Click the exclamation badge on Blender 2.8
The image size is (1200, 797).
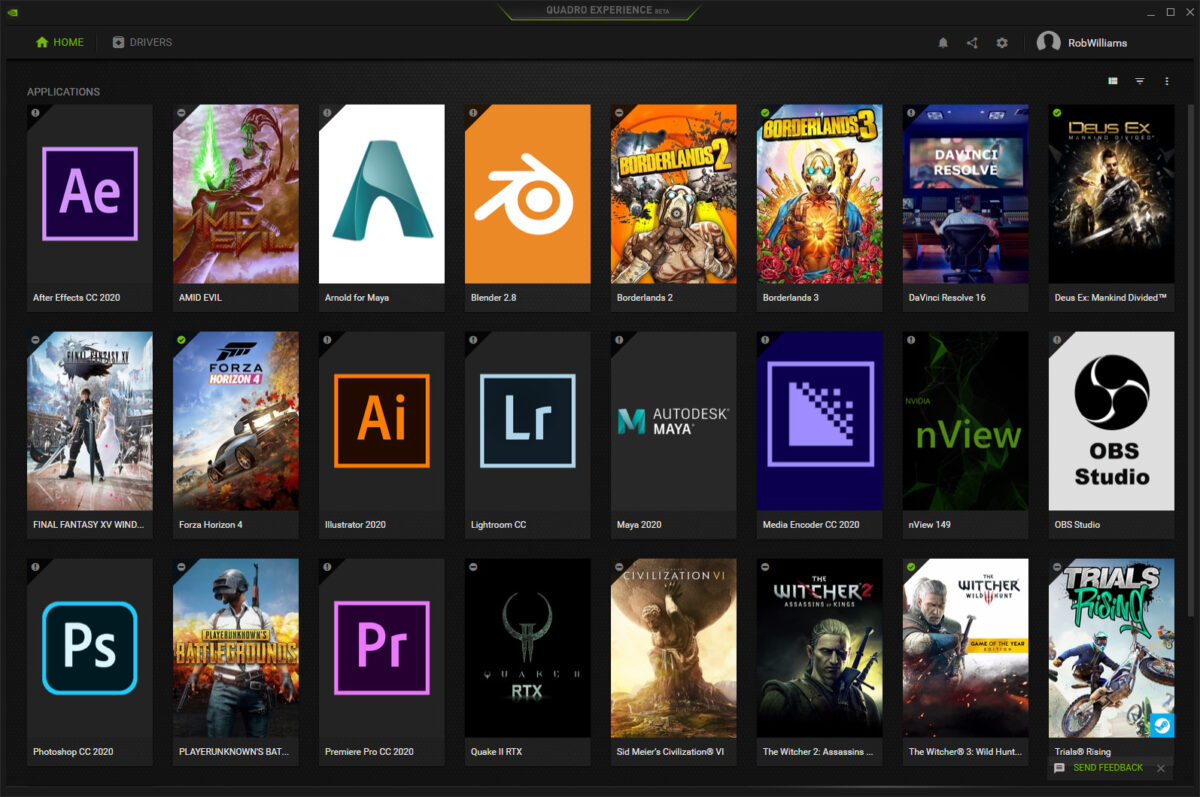coord(473,113)
